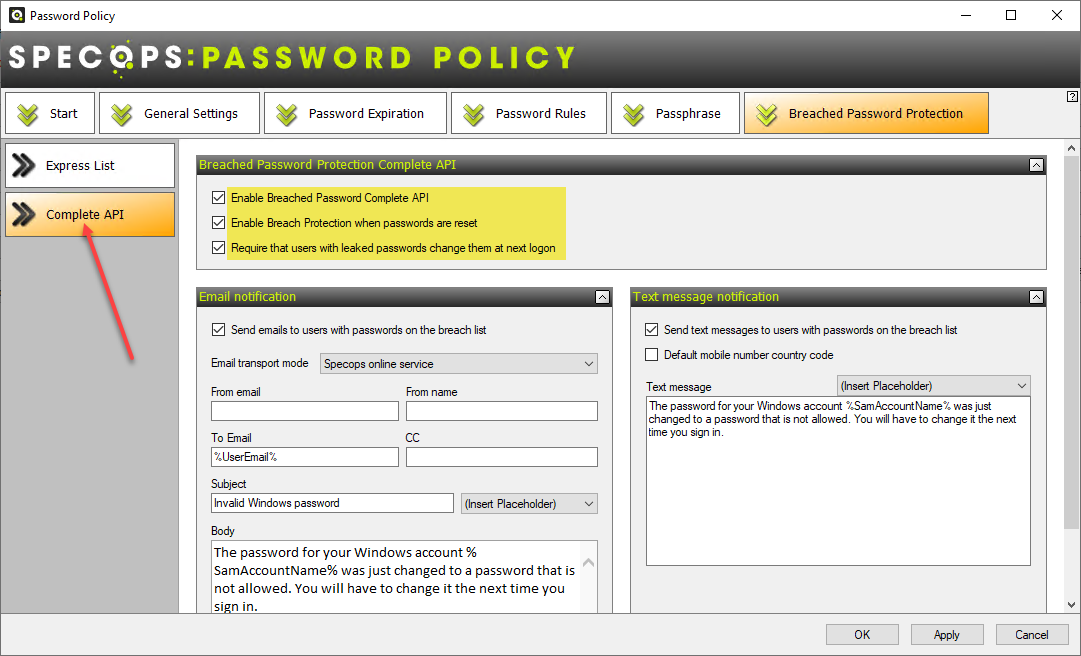Click the From email field
Image resolution: width=1081 pixels, height=656 pixels.
[305, 411]
